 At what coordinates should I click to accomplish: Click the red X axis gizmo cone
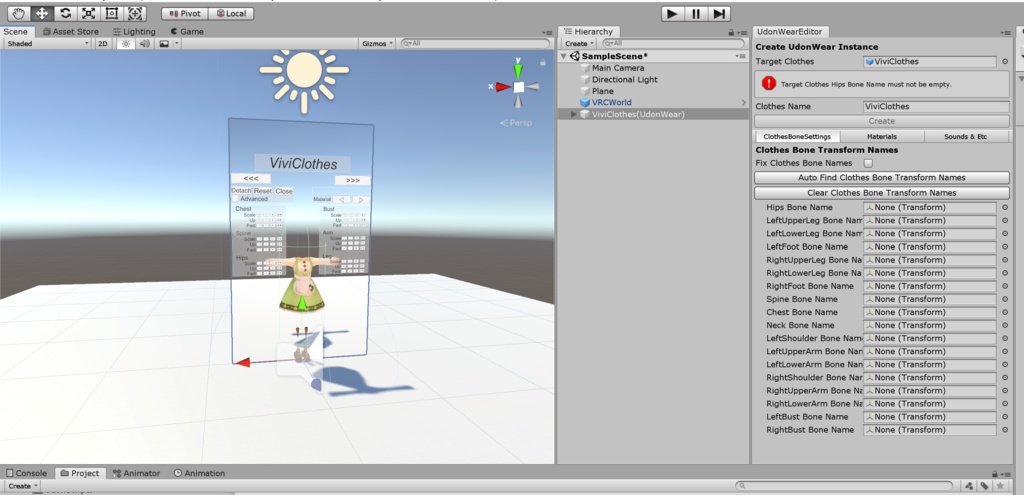502,86
